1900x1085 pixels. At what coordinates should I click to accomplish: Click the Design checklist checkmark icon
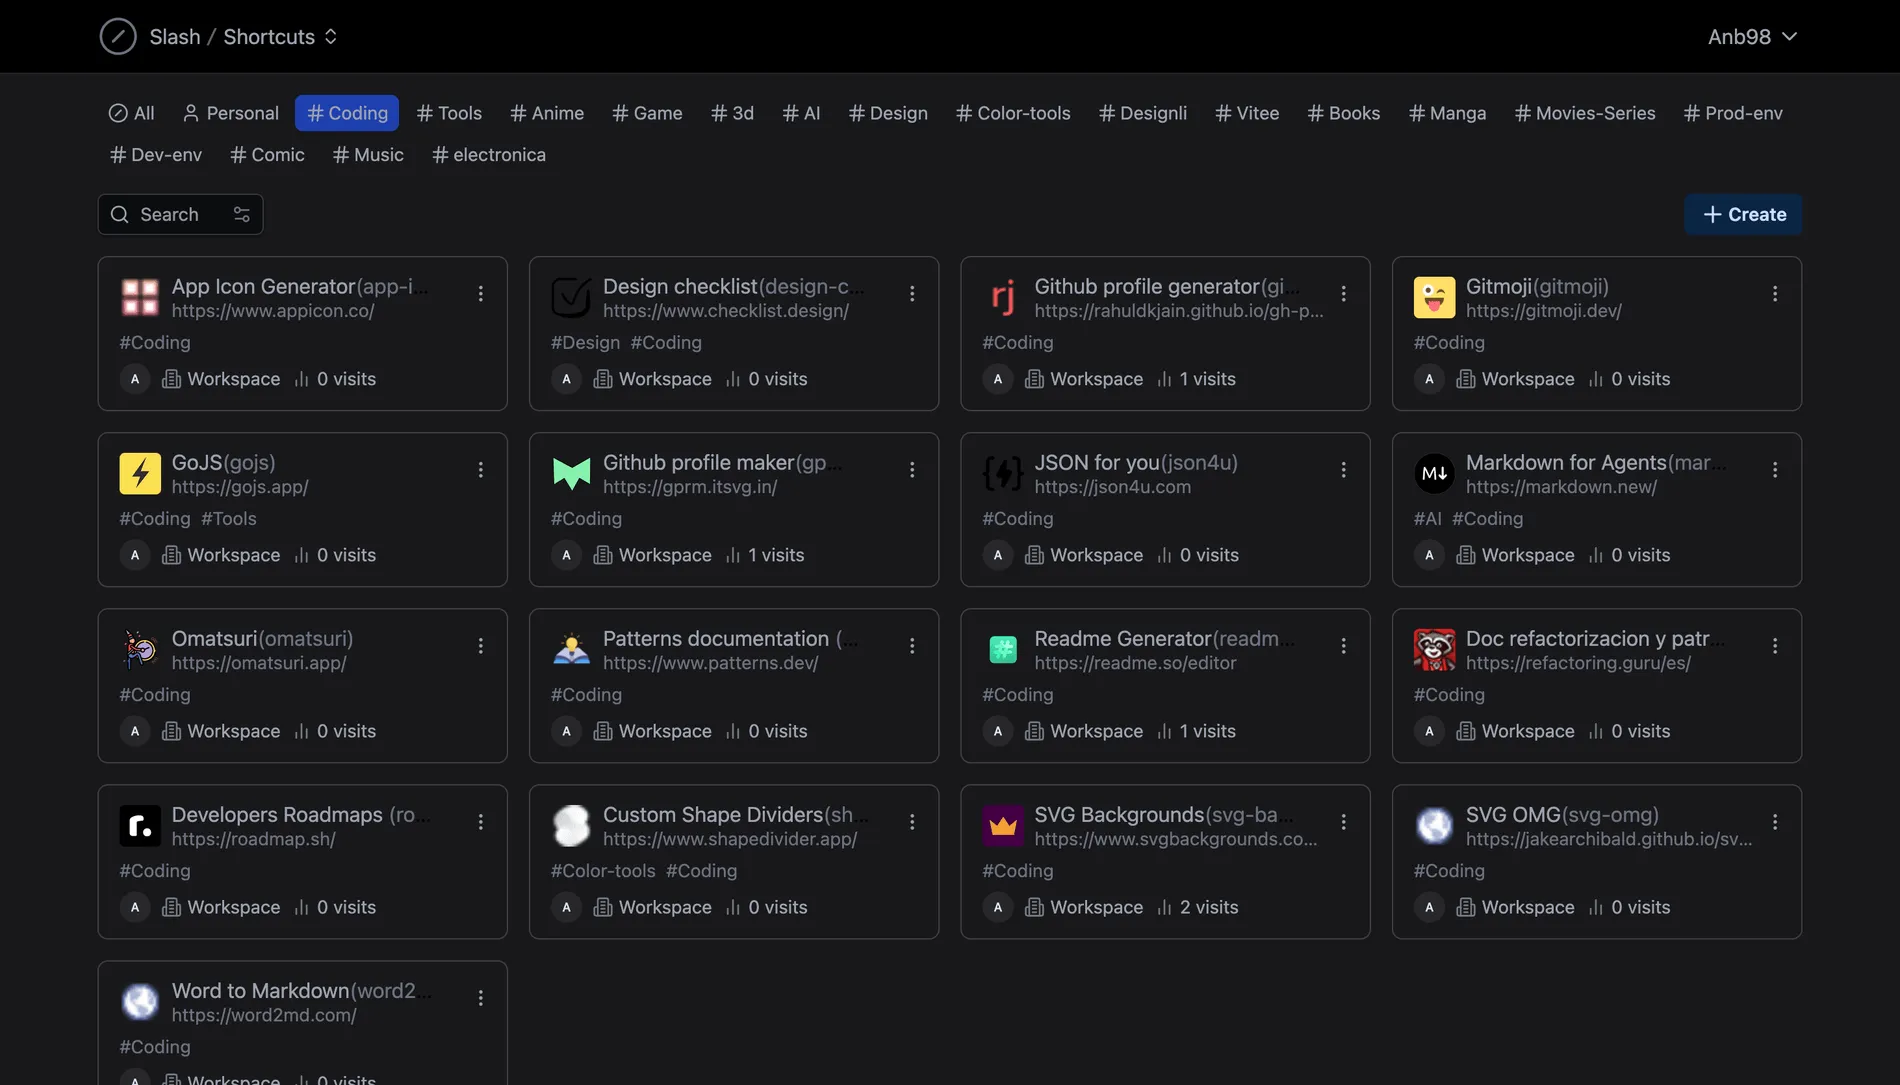[x=571, y=298]
